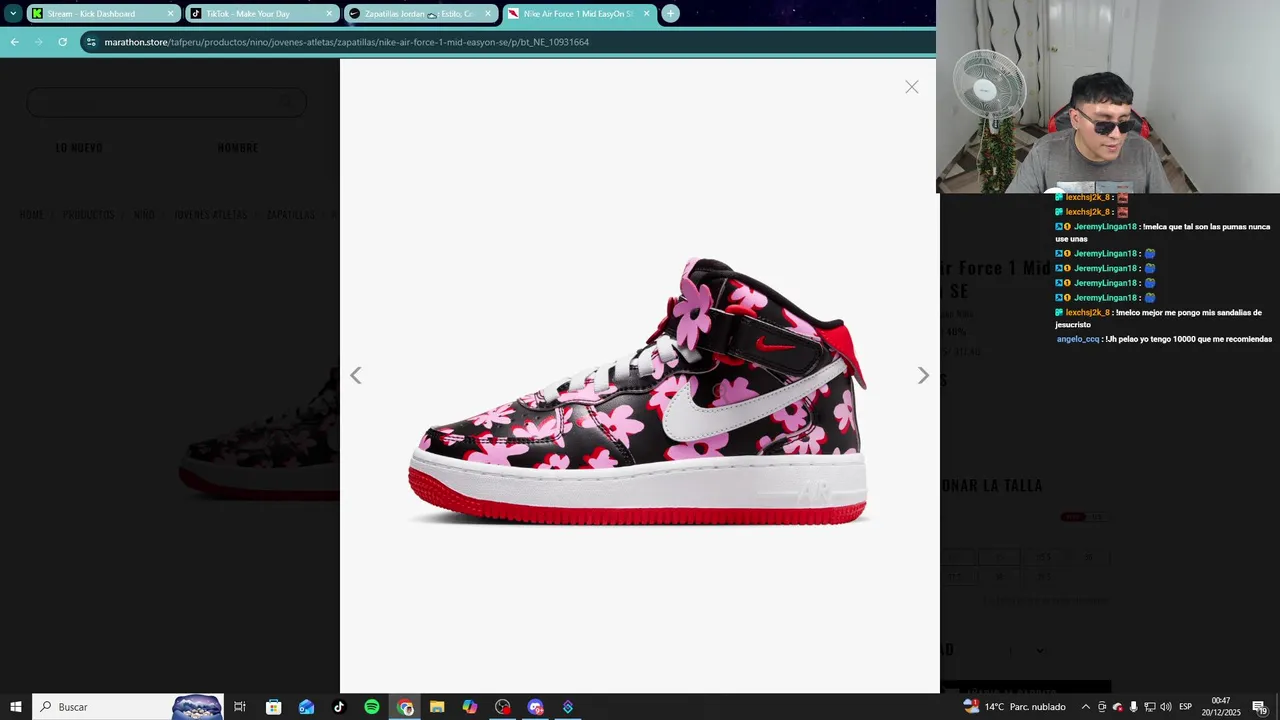Open TikTok app from the taskbar

point(339,707)
